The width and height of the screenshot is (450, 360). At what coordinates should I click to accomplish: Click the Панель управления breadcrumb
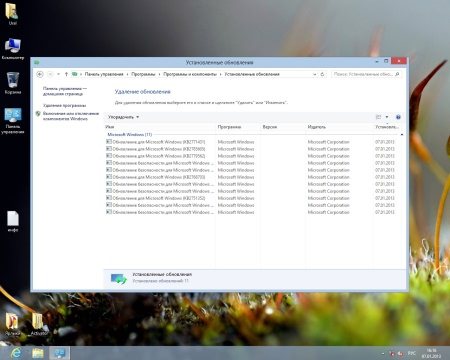tap(104, 74)
